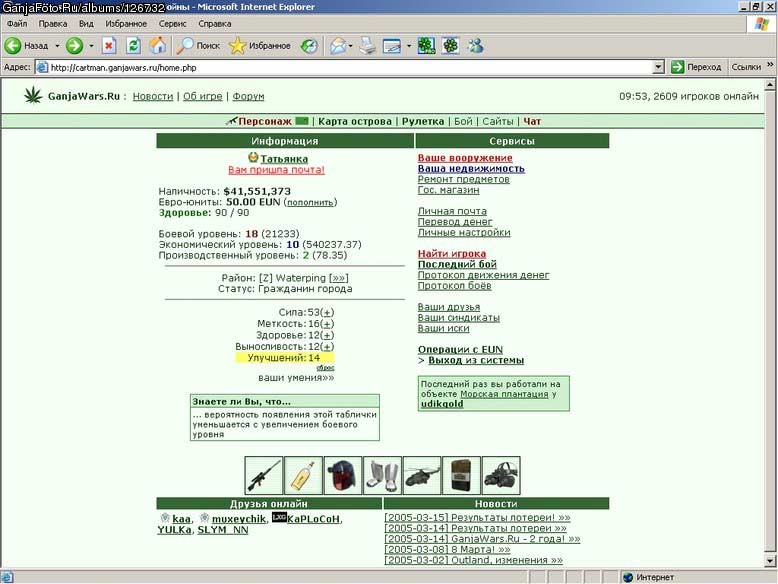Click the night vision goggles item
Screen dimensions: 778x584
pos(501,475)
